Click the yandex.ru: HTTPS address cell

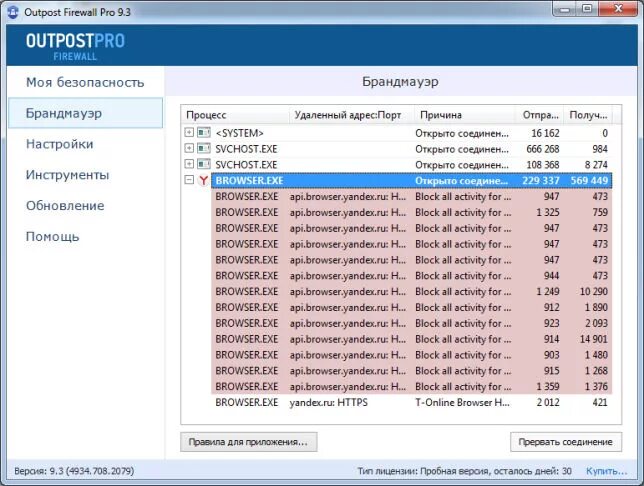(329, 403)
